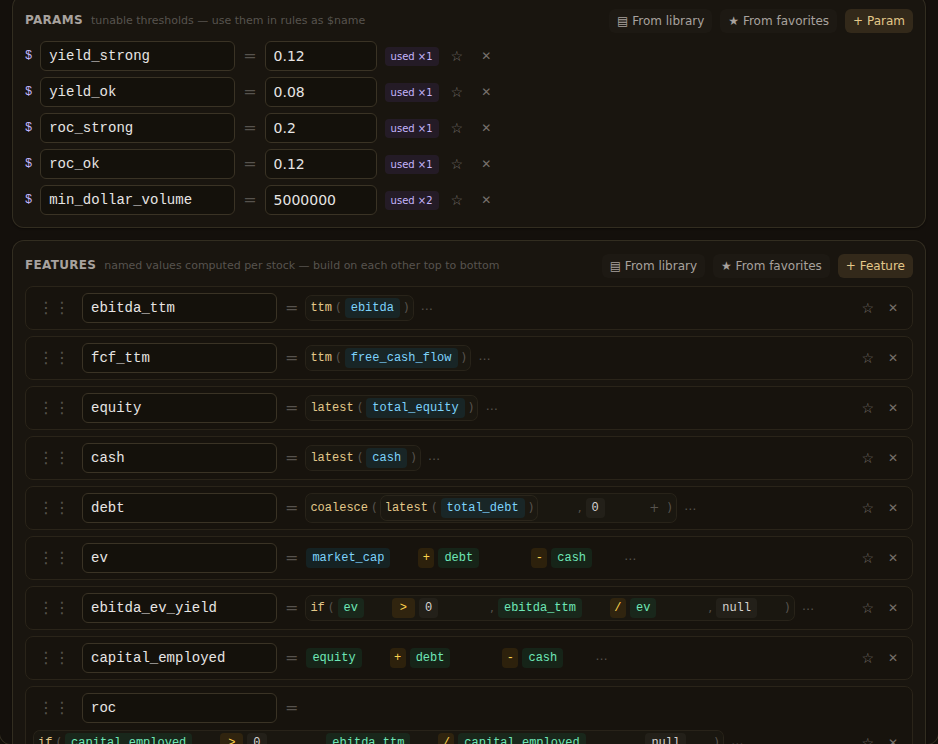Click the debt row drag handle

(54, 508)
